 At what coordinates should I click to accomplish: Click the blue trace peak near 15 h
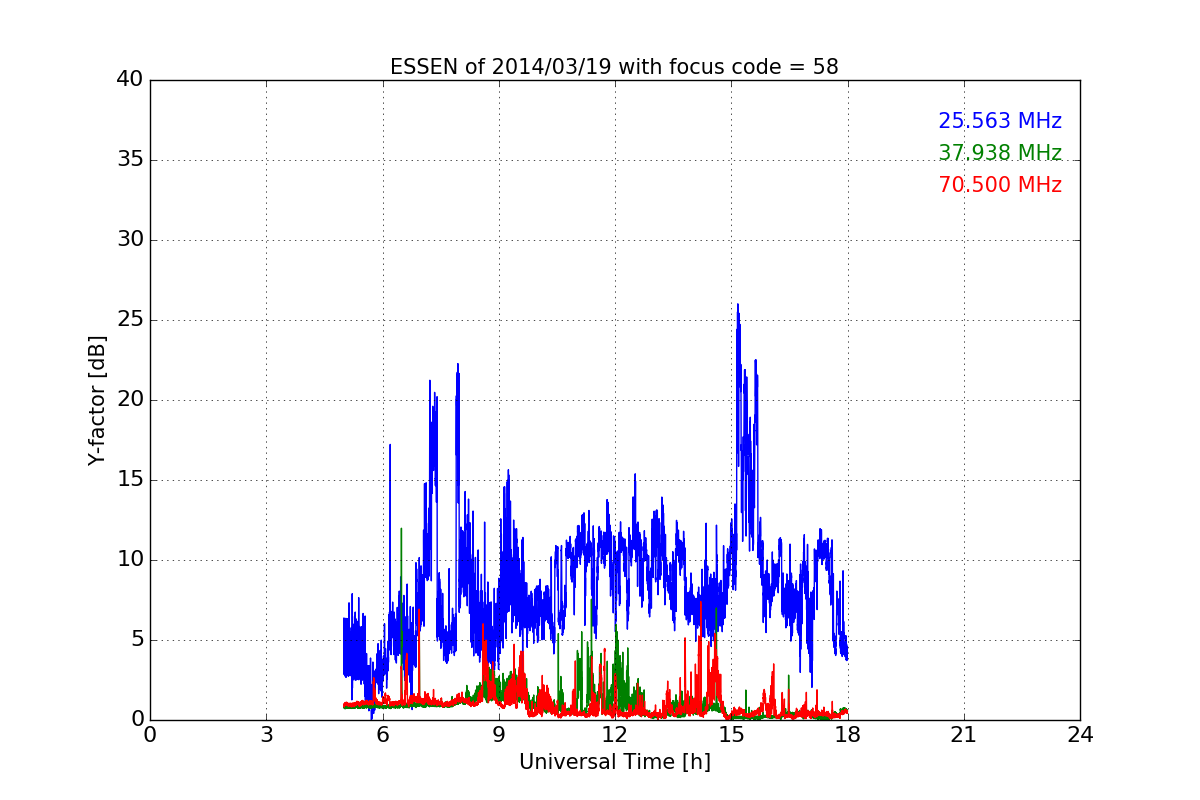(x=738, y=306)
